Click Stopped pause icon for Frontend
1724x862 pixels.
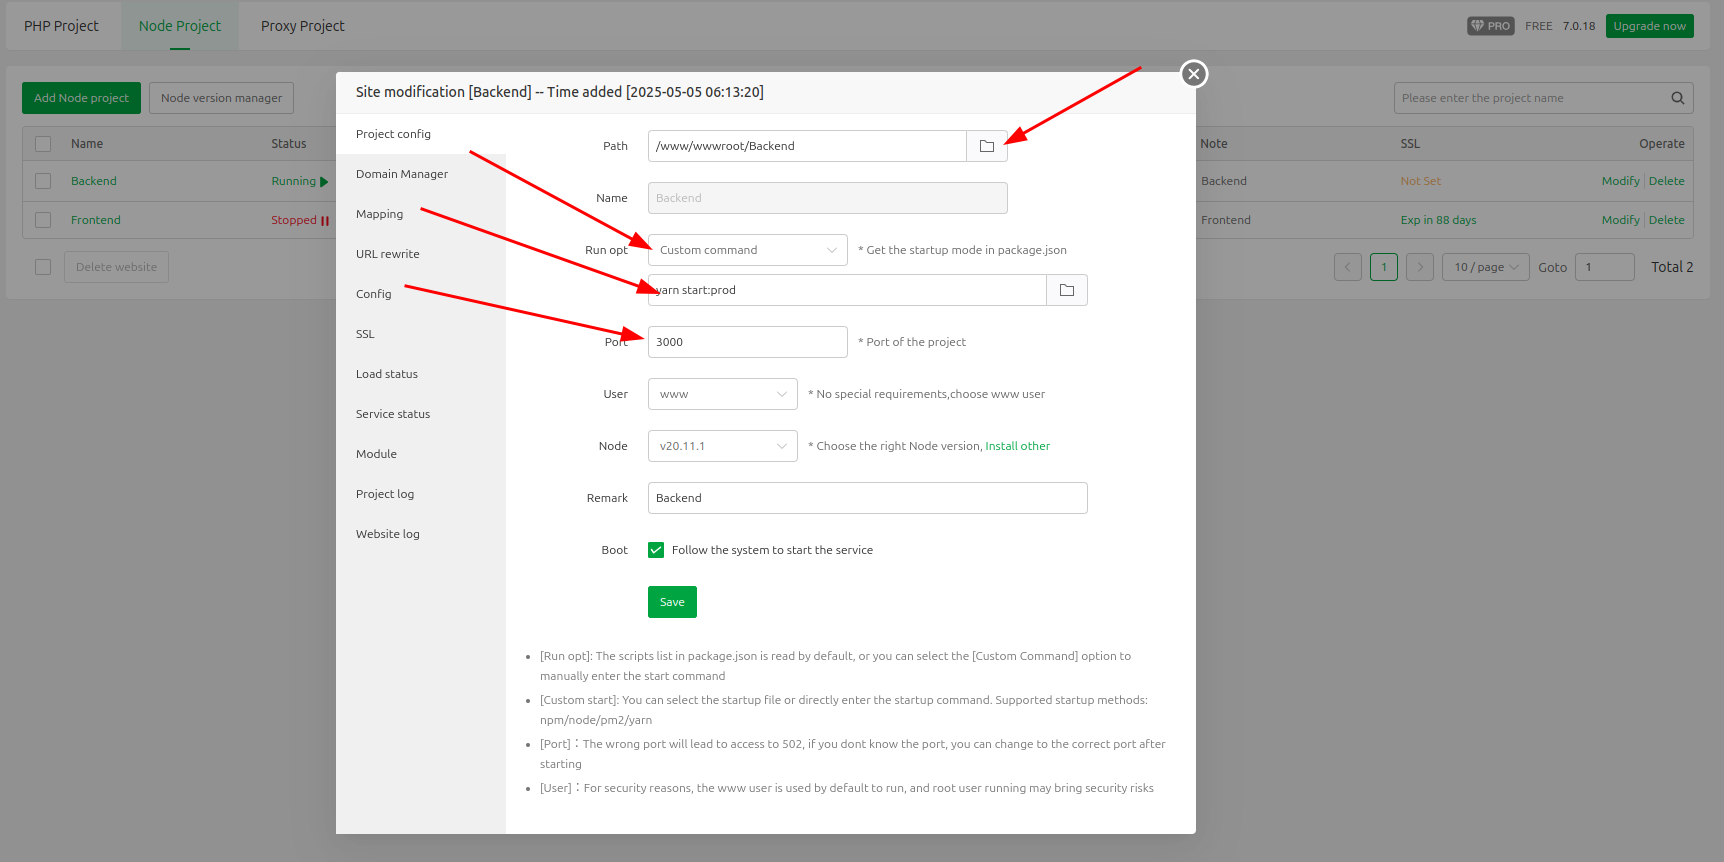[x=325, y=221]
